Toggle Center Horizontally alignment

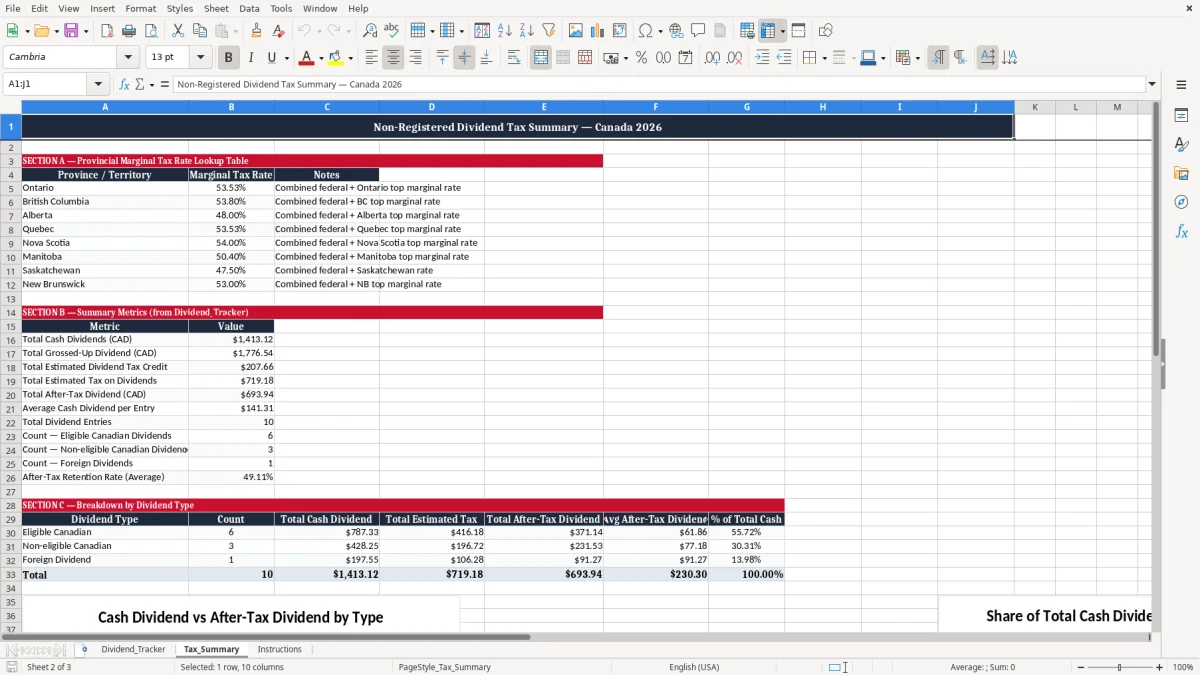click(x=393, y=58)
